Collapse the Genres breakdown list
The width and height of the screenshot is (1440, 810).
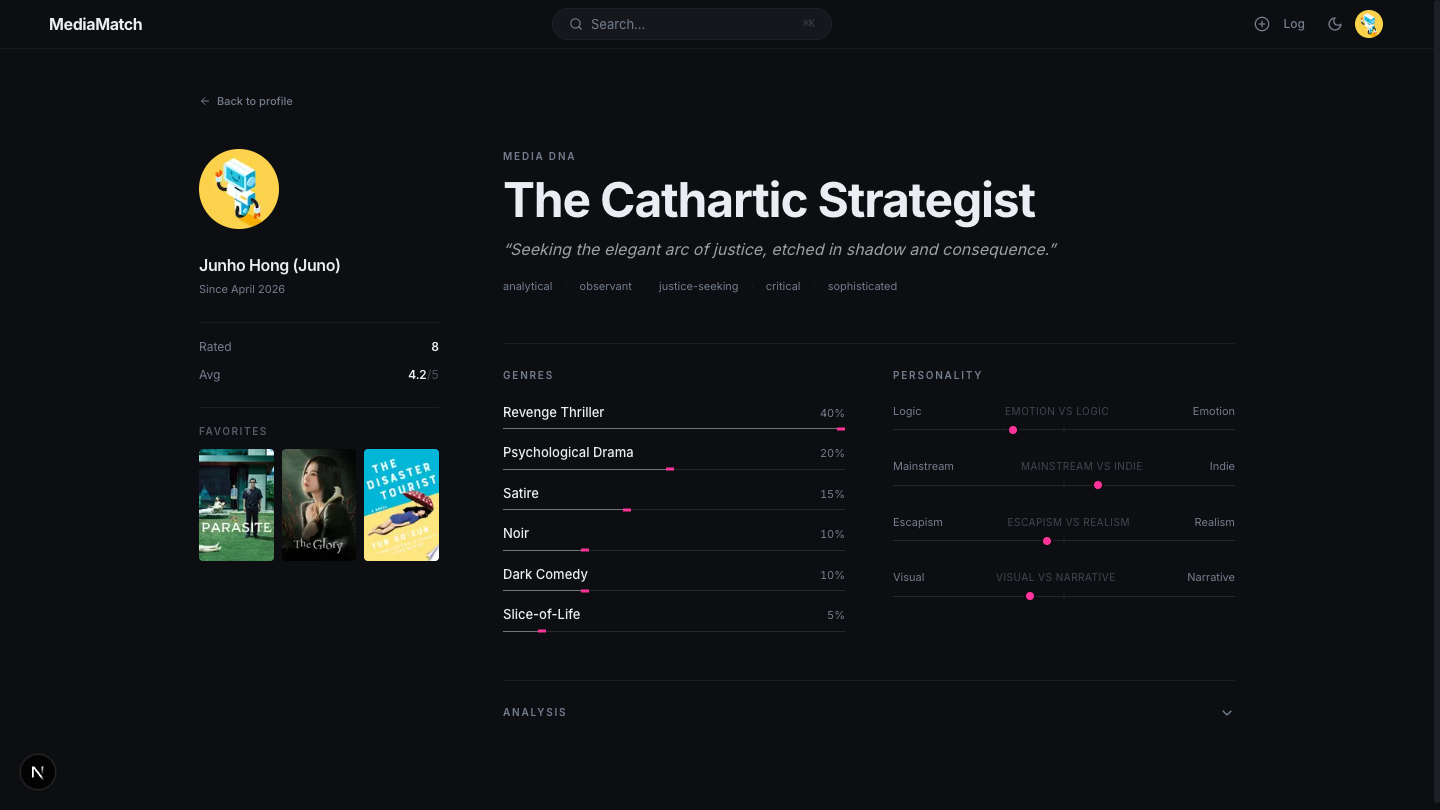pos(528,375)
